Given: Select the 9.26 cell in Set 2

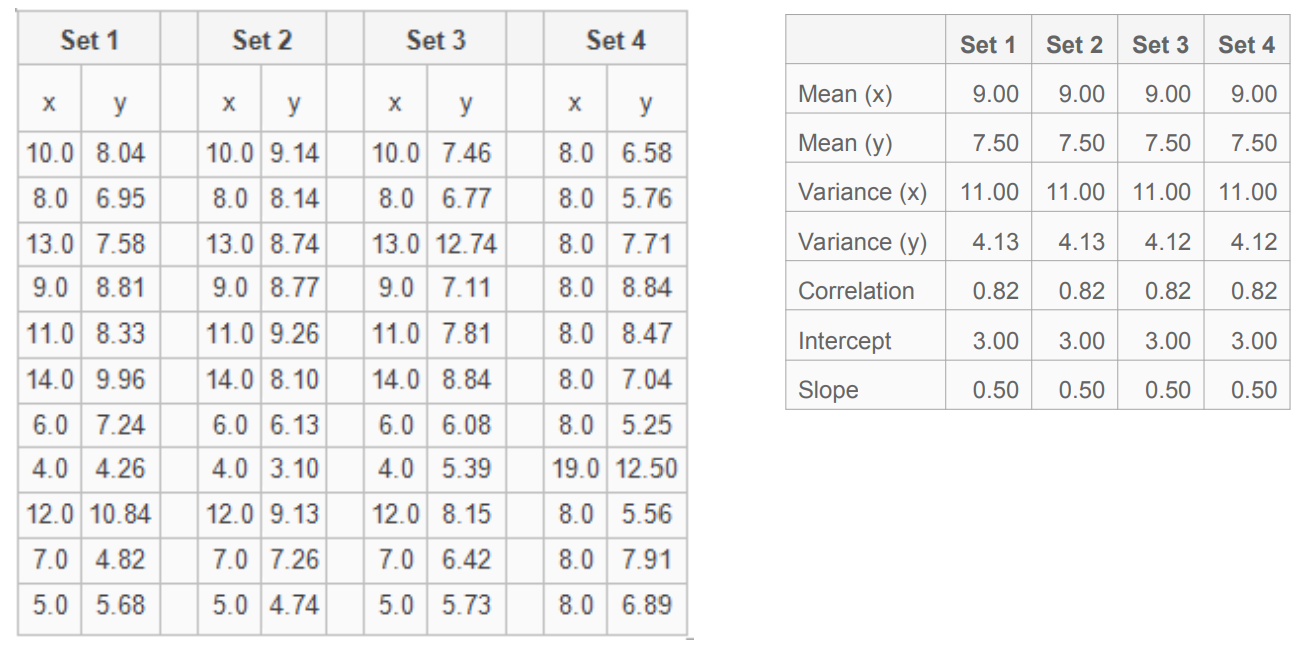Looking at the screenshot, I should [294, 333].
